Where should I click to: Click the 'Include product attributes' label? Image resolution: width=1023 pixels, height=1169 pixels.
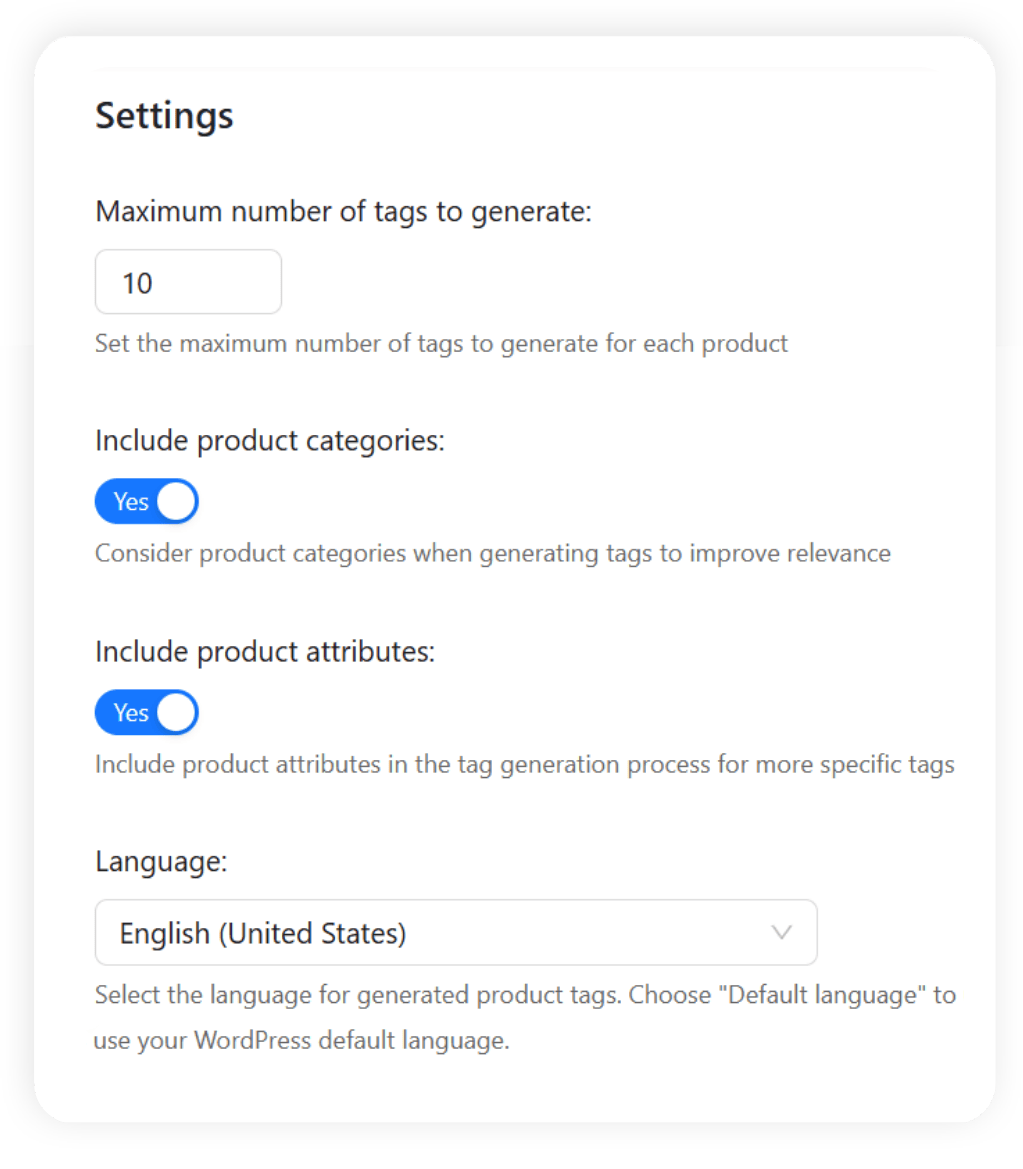point(264,651)
